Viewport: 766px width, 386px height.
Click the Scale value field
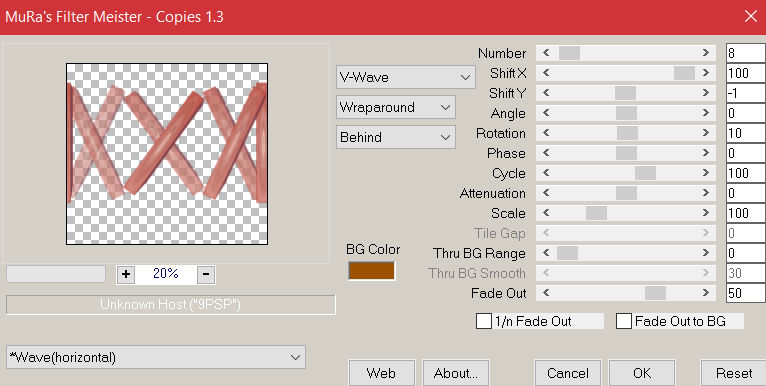click(x=745, y=213)
